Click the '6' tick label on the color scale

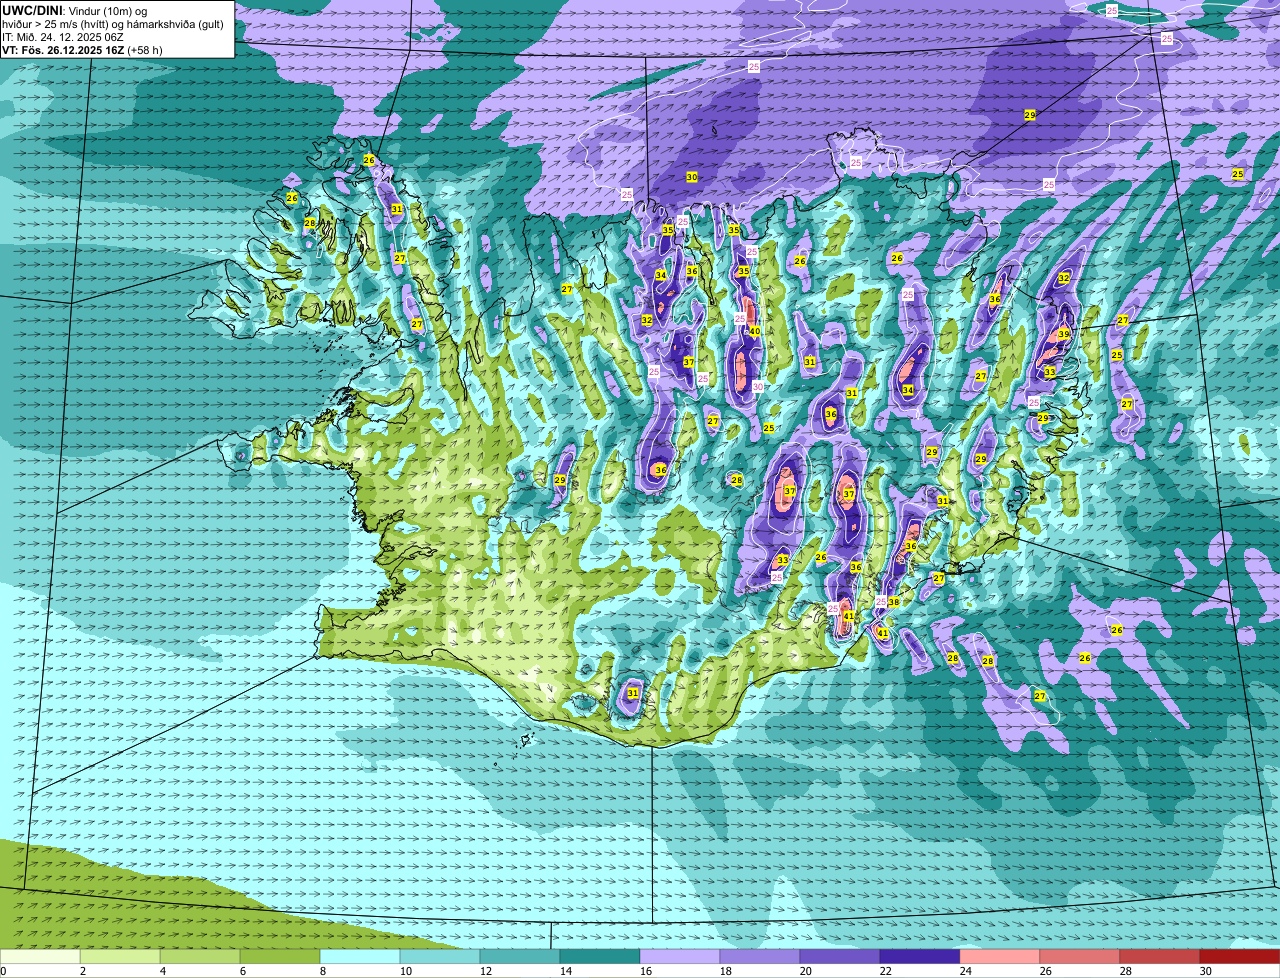tap(242, 971)
